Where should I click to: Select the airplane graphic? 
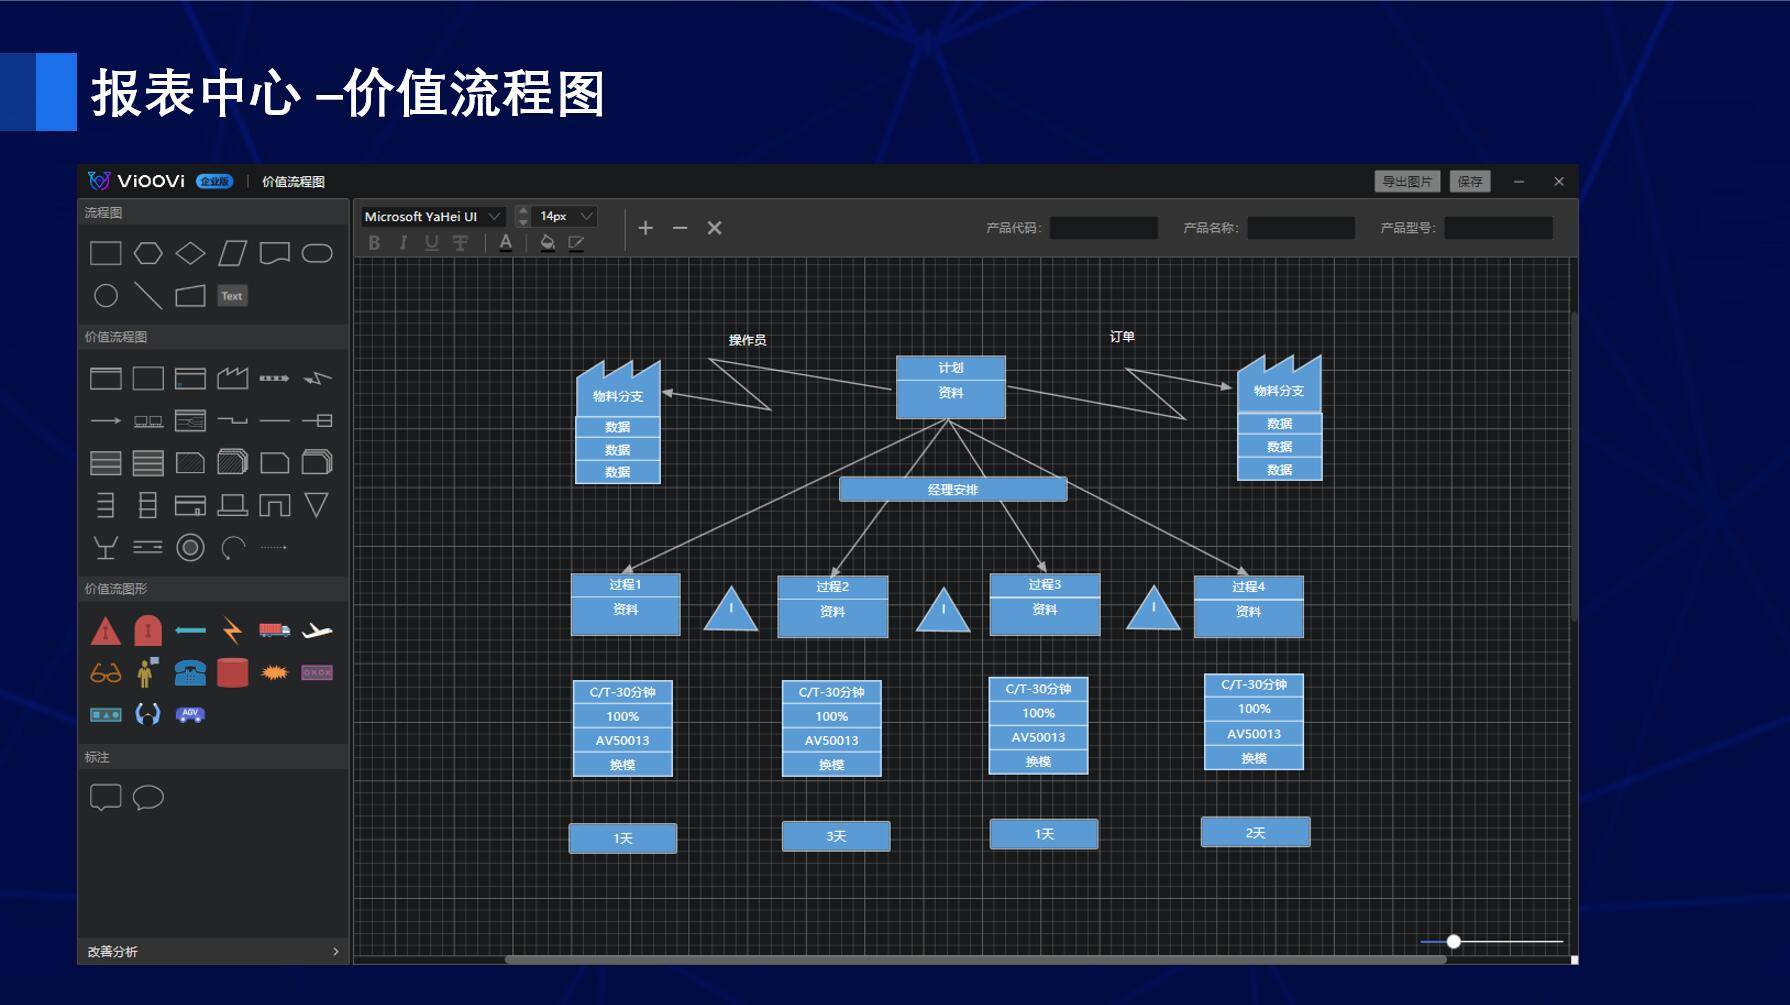317,630
